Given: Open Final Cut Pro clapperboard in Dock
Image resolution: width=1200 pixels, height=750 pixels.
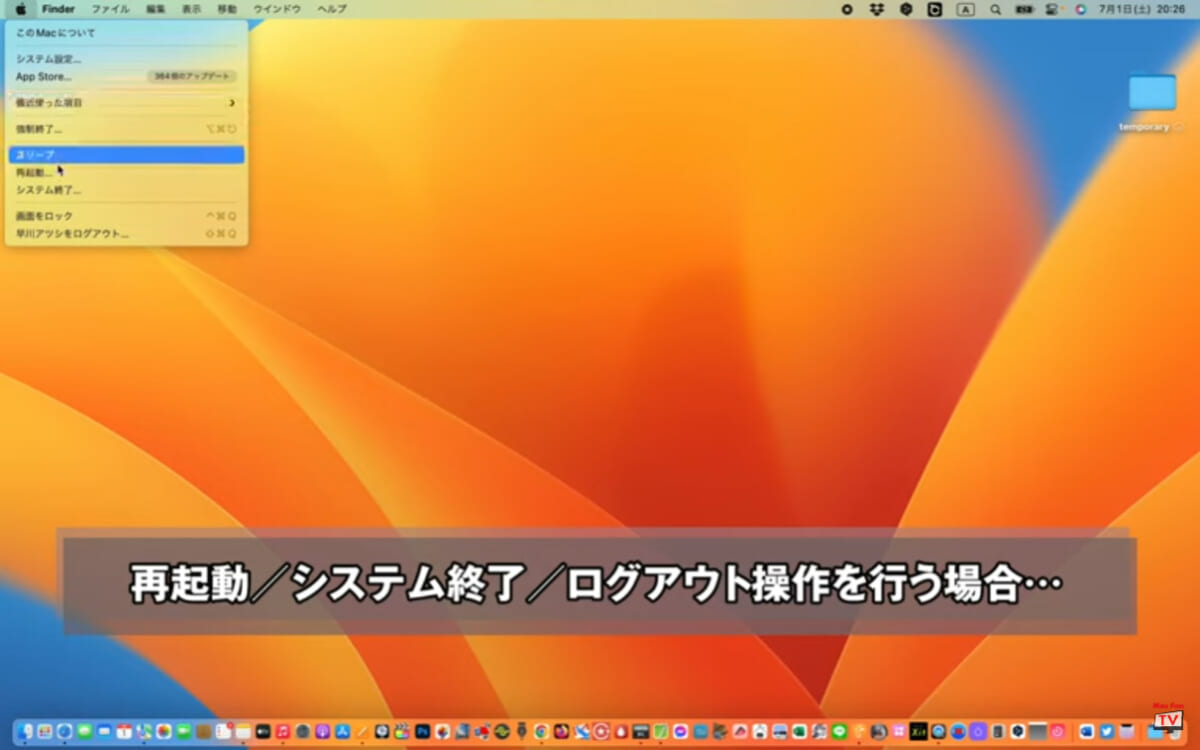Looking at the screenshot, I should click(x=401, y=732).
